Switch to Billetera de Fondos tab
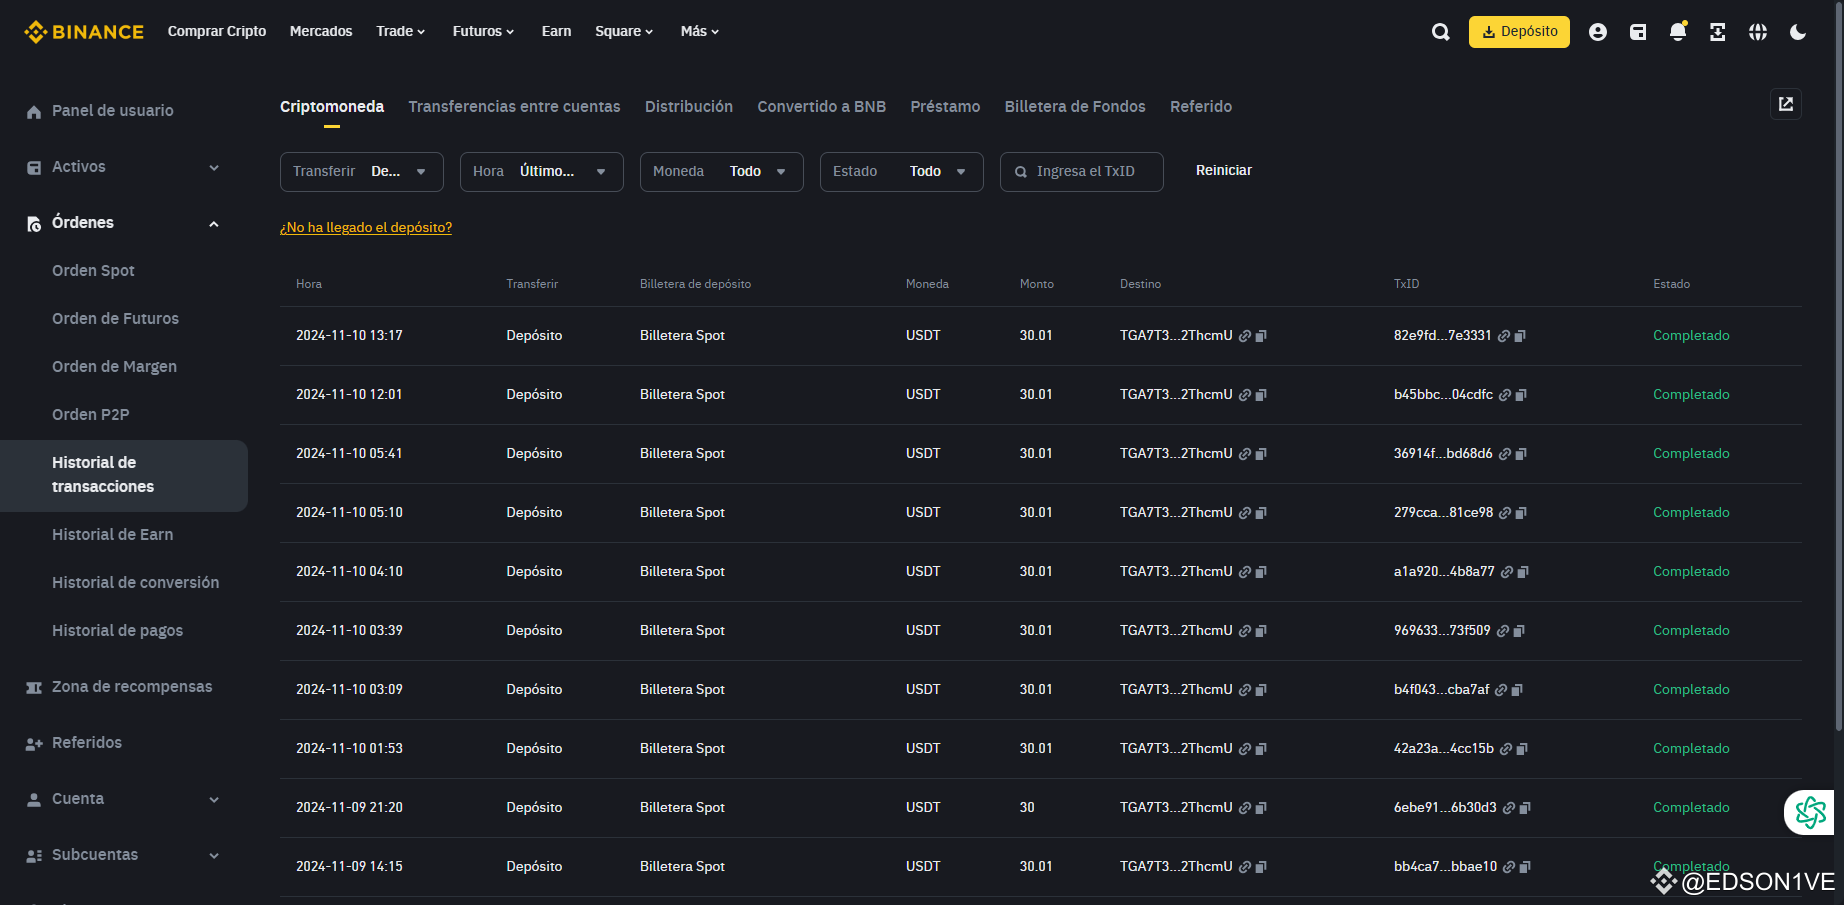 point(1075,106)
